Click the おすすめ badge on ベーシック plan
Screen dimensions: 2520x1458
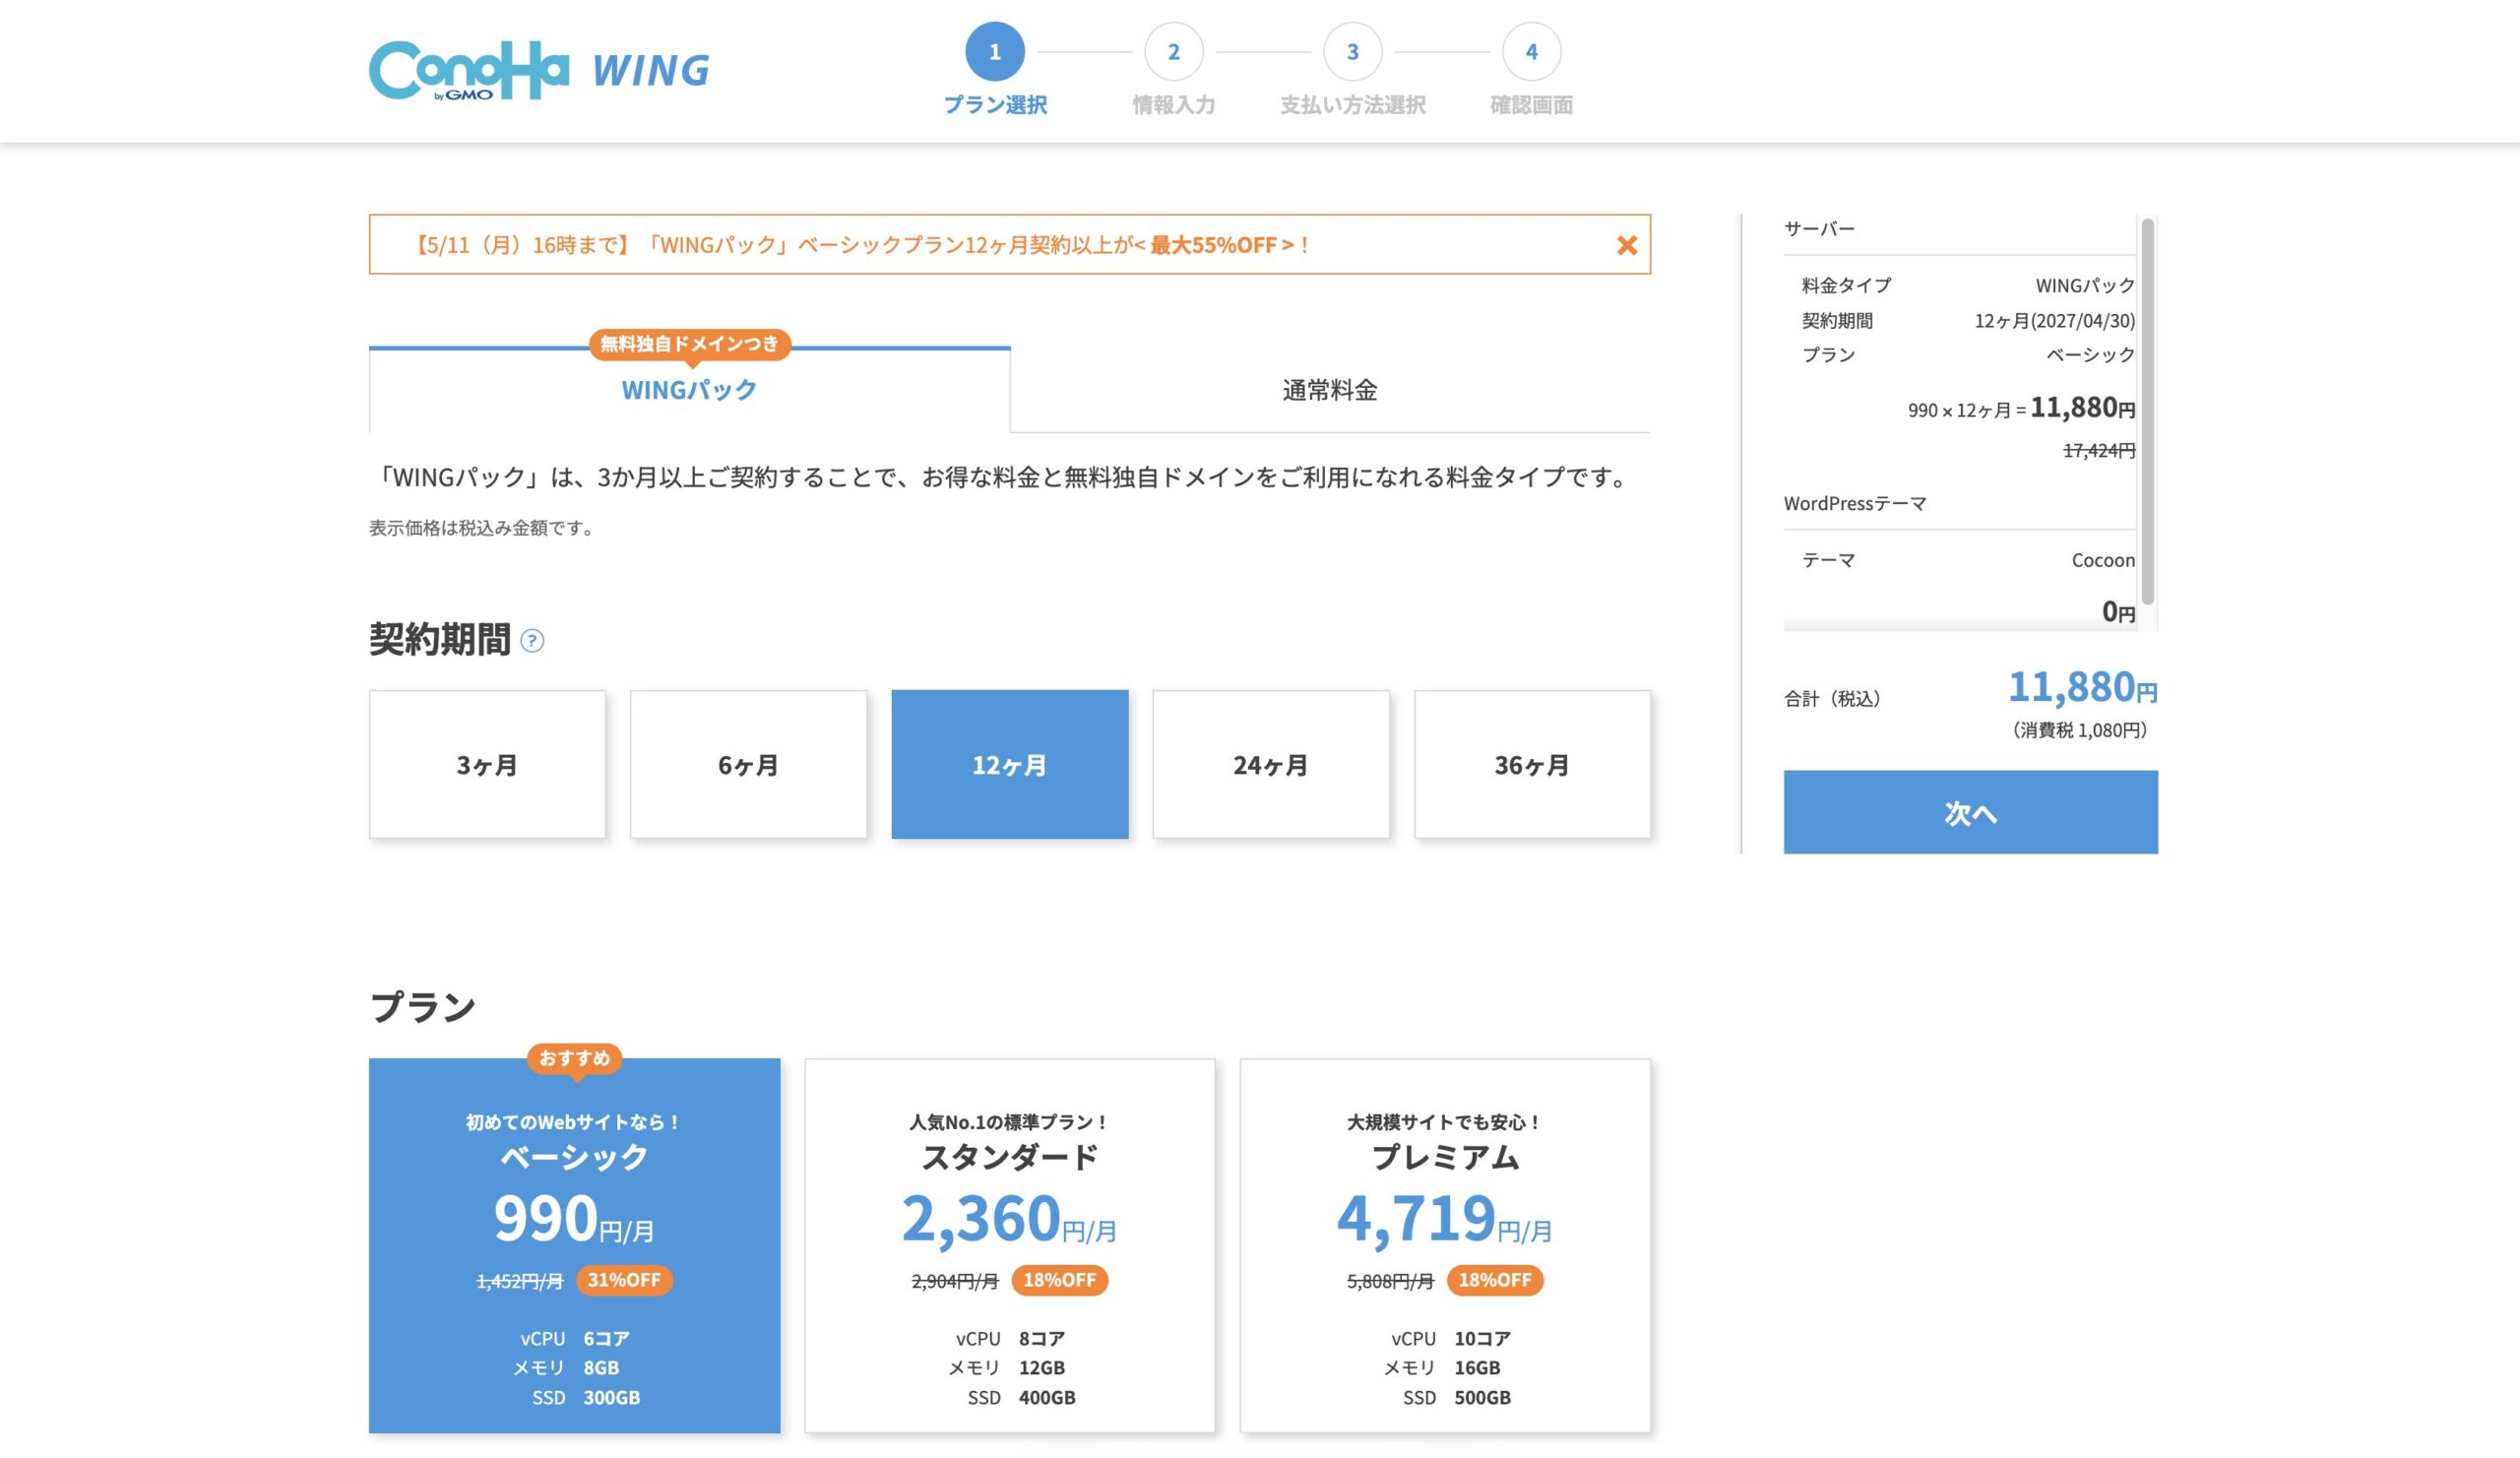[574, 1058]
